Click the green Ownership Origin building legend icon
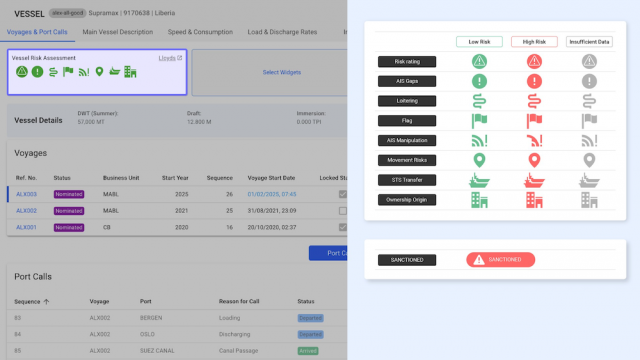Viewport: 640px width, 360px height. 479,200
